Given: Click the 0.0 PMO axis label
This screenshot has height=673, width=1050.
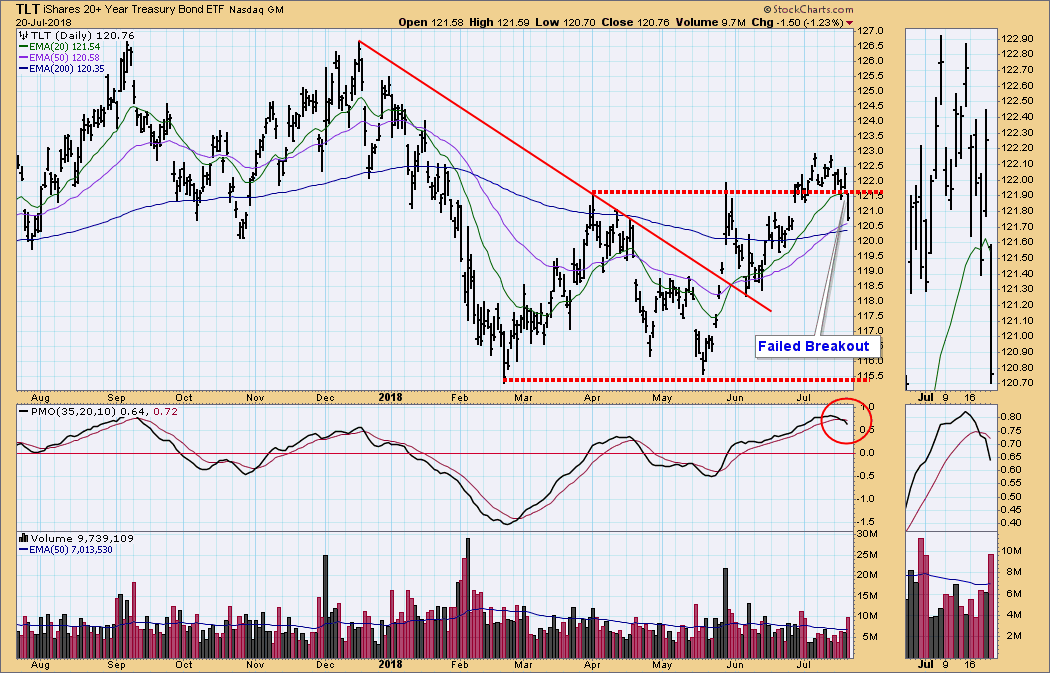Looking at the screenshot, I should (x=867, y=453).
